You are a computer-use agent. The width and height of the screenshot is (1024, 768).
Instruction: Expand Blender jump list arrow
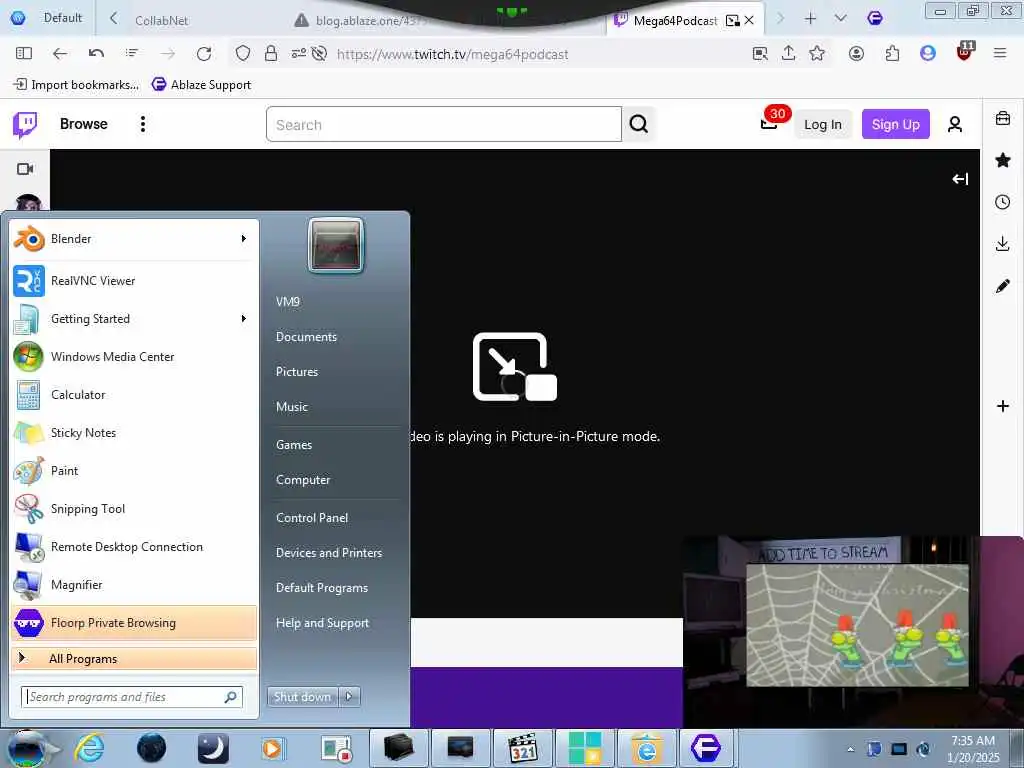click(244, 239)
